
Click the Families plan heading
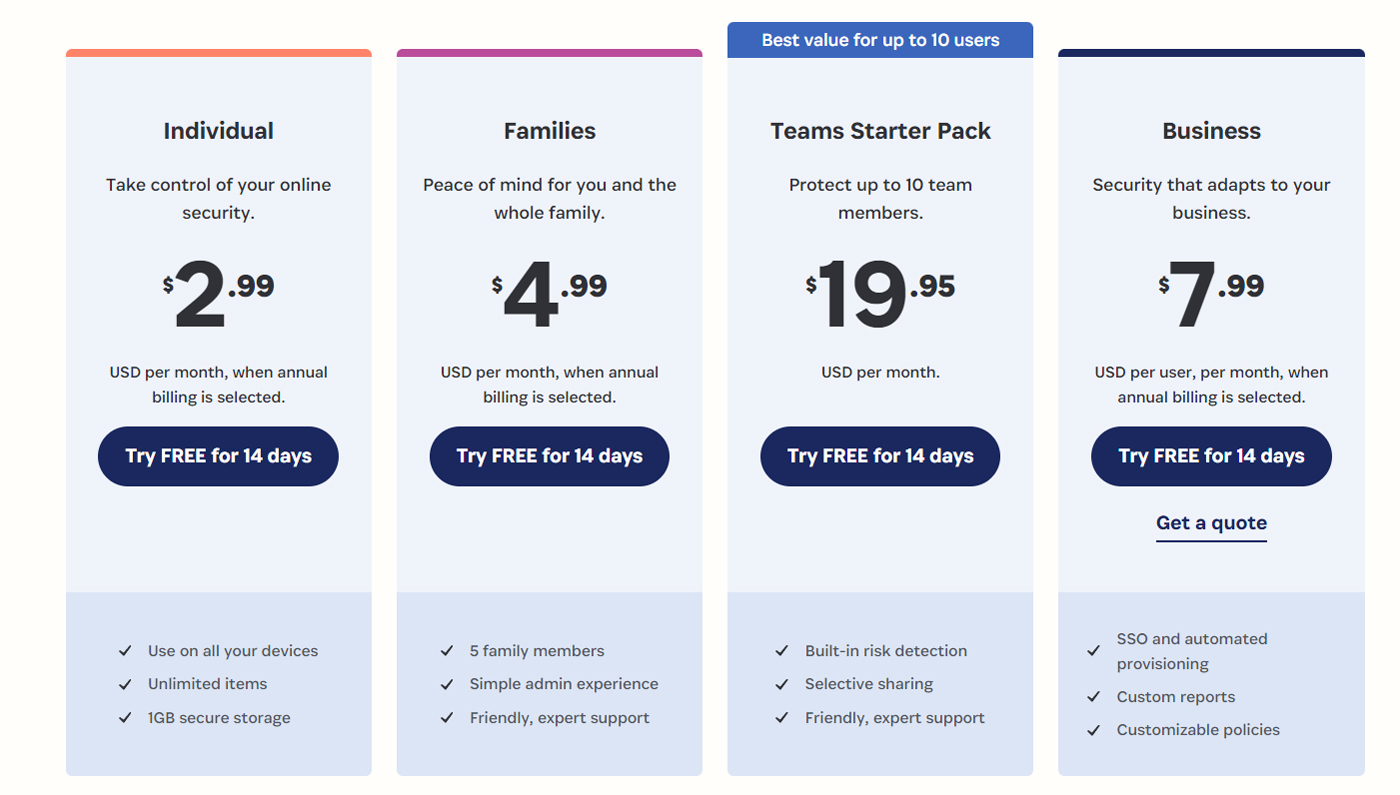pos(549,131)
